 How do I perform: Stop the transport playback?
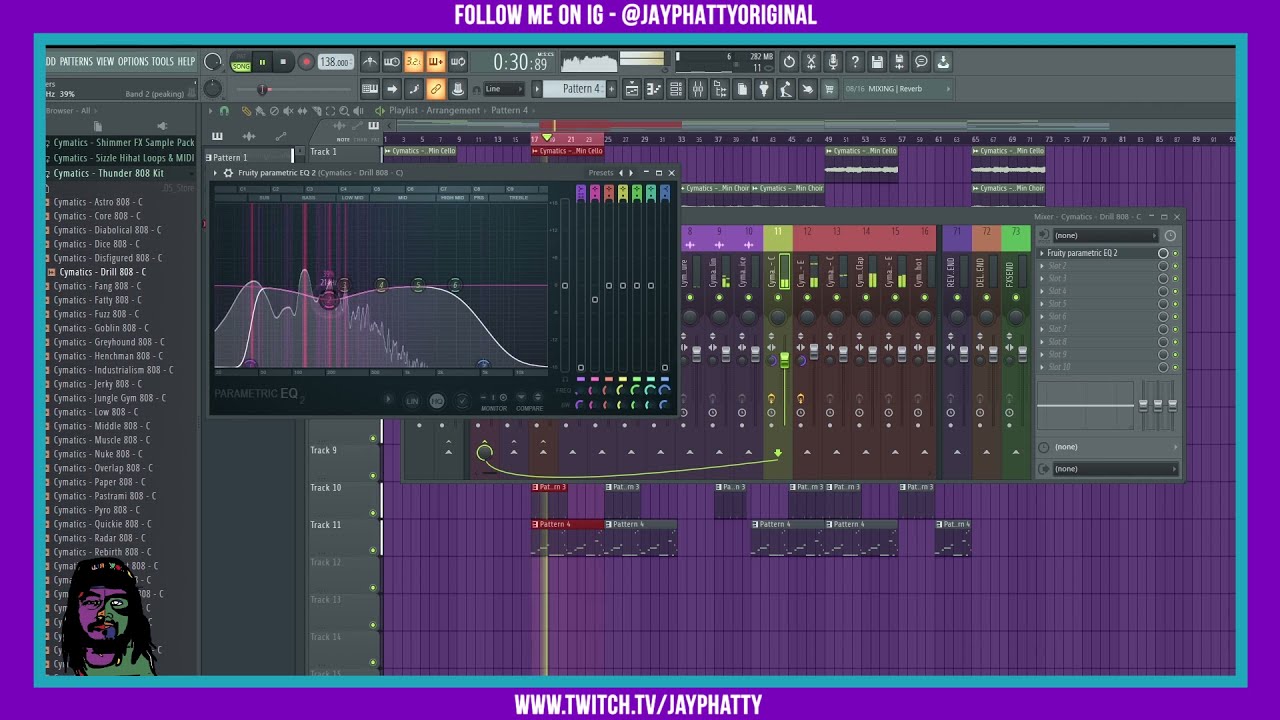(x=283, y=62)
